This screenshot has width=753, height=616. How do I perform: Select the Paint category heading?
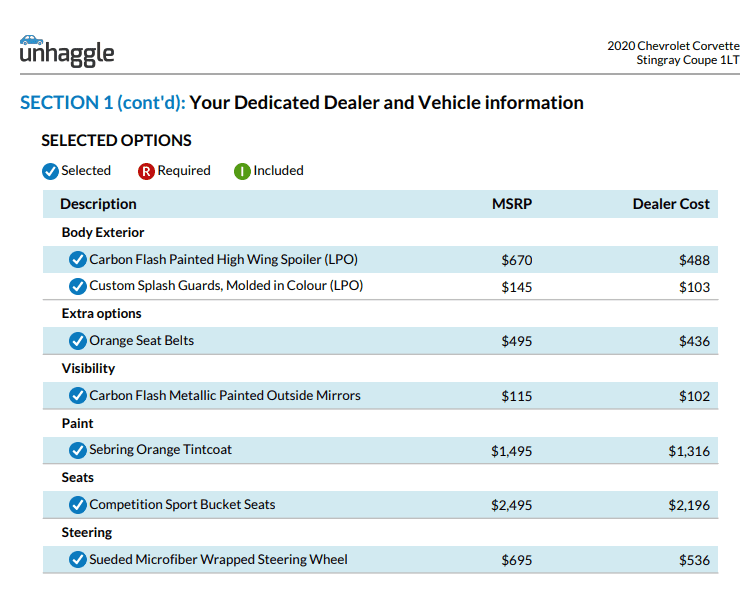[77, 423]
